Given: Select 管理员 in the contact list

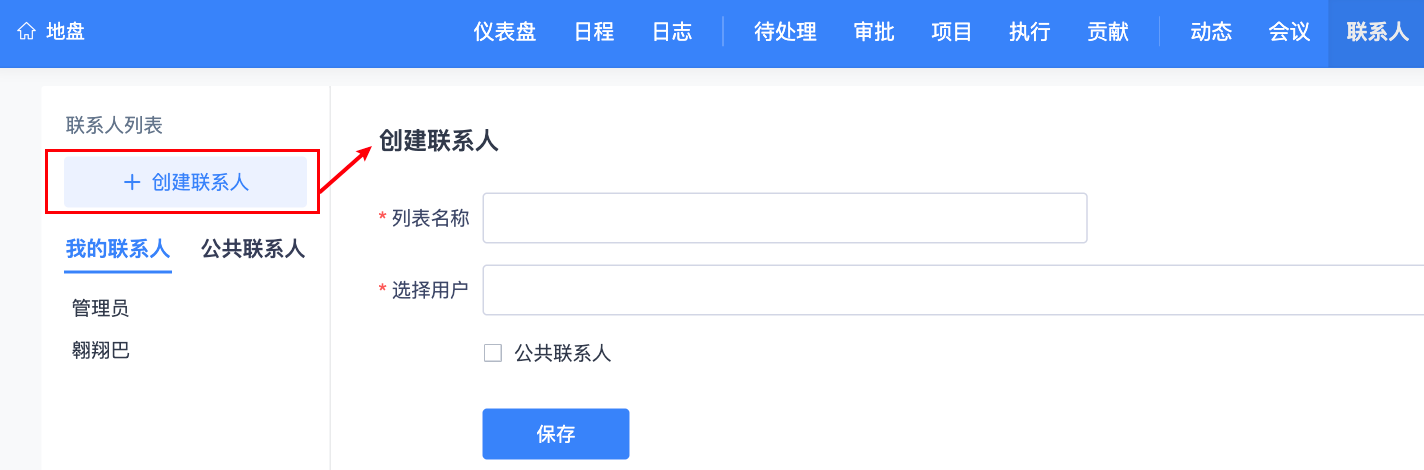Looking at the screenshot, I should [101, 308].
